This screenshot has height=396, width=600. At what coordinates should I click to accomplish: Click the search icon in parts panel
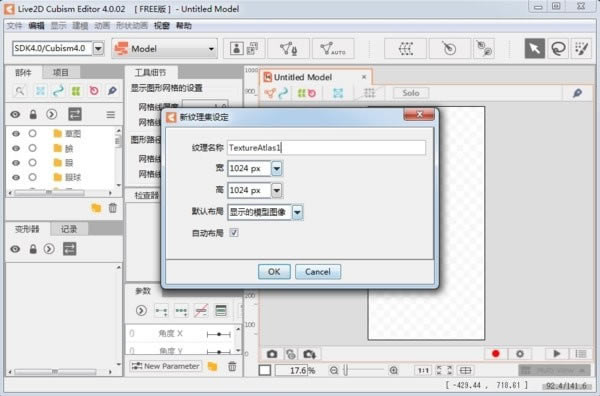[x=20, y=91]
